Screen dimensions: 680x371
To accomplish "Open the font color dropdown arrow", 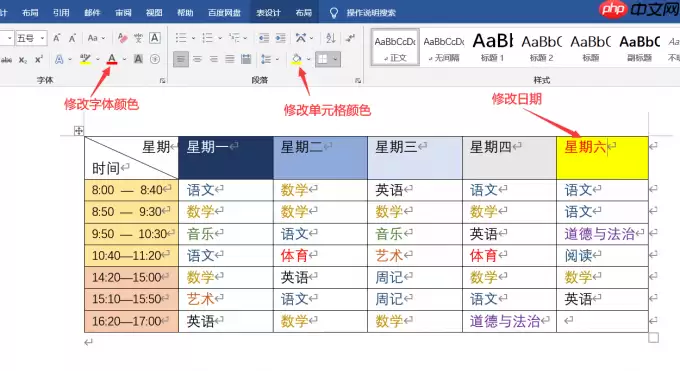I will [124, 59].
